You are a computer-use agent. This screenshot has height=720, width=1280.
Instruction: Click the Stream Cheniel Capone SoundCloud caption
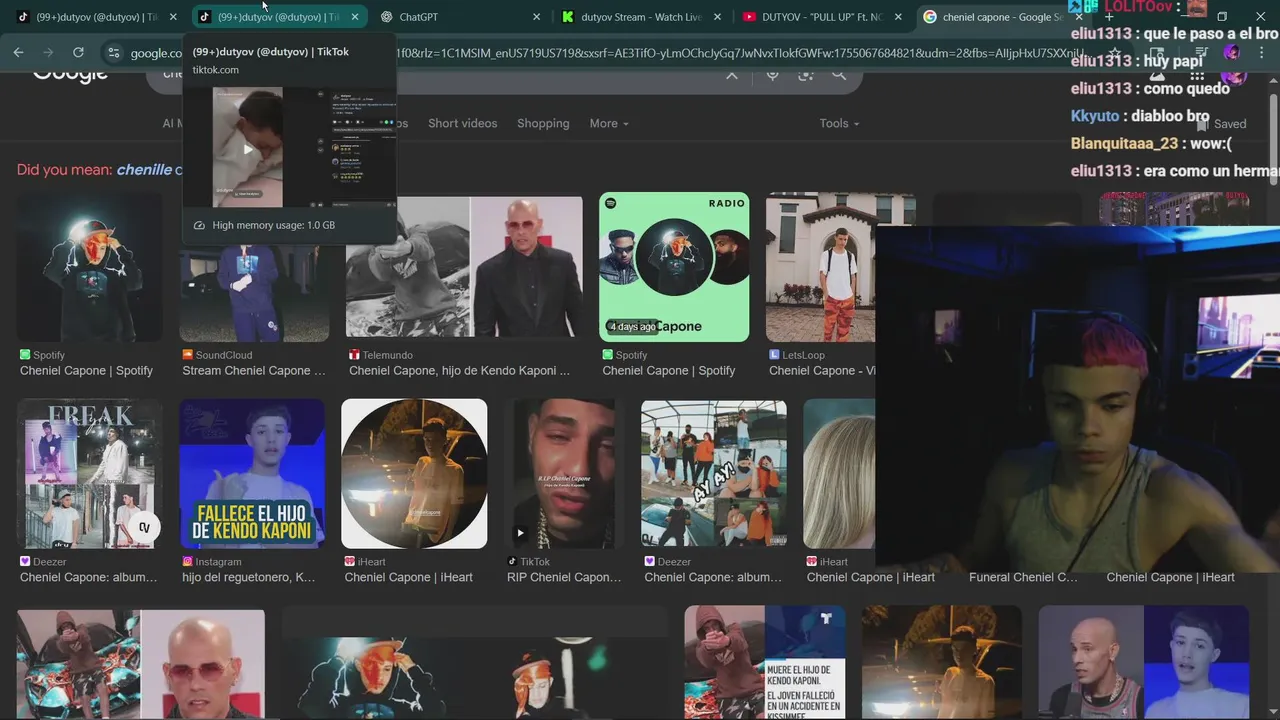coord(254,370)
